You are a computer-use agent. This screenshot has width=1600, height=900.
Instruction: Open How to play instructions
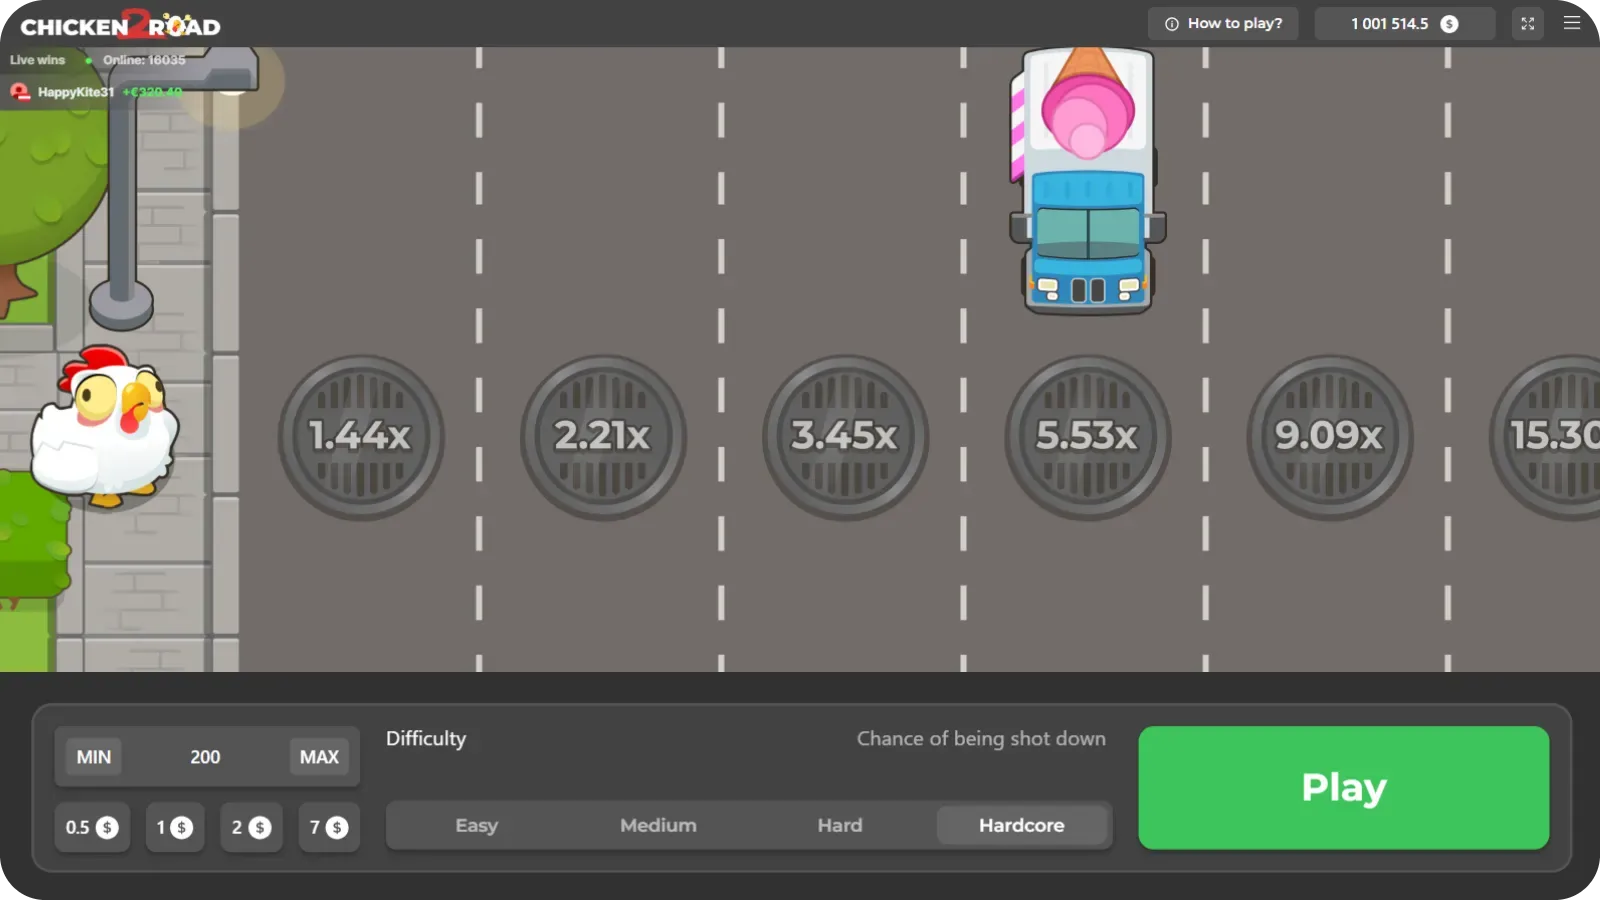coord(1223,22)
